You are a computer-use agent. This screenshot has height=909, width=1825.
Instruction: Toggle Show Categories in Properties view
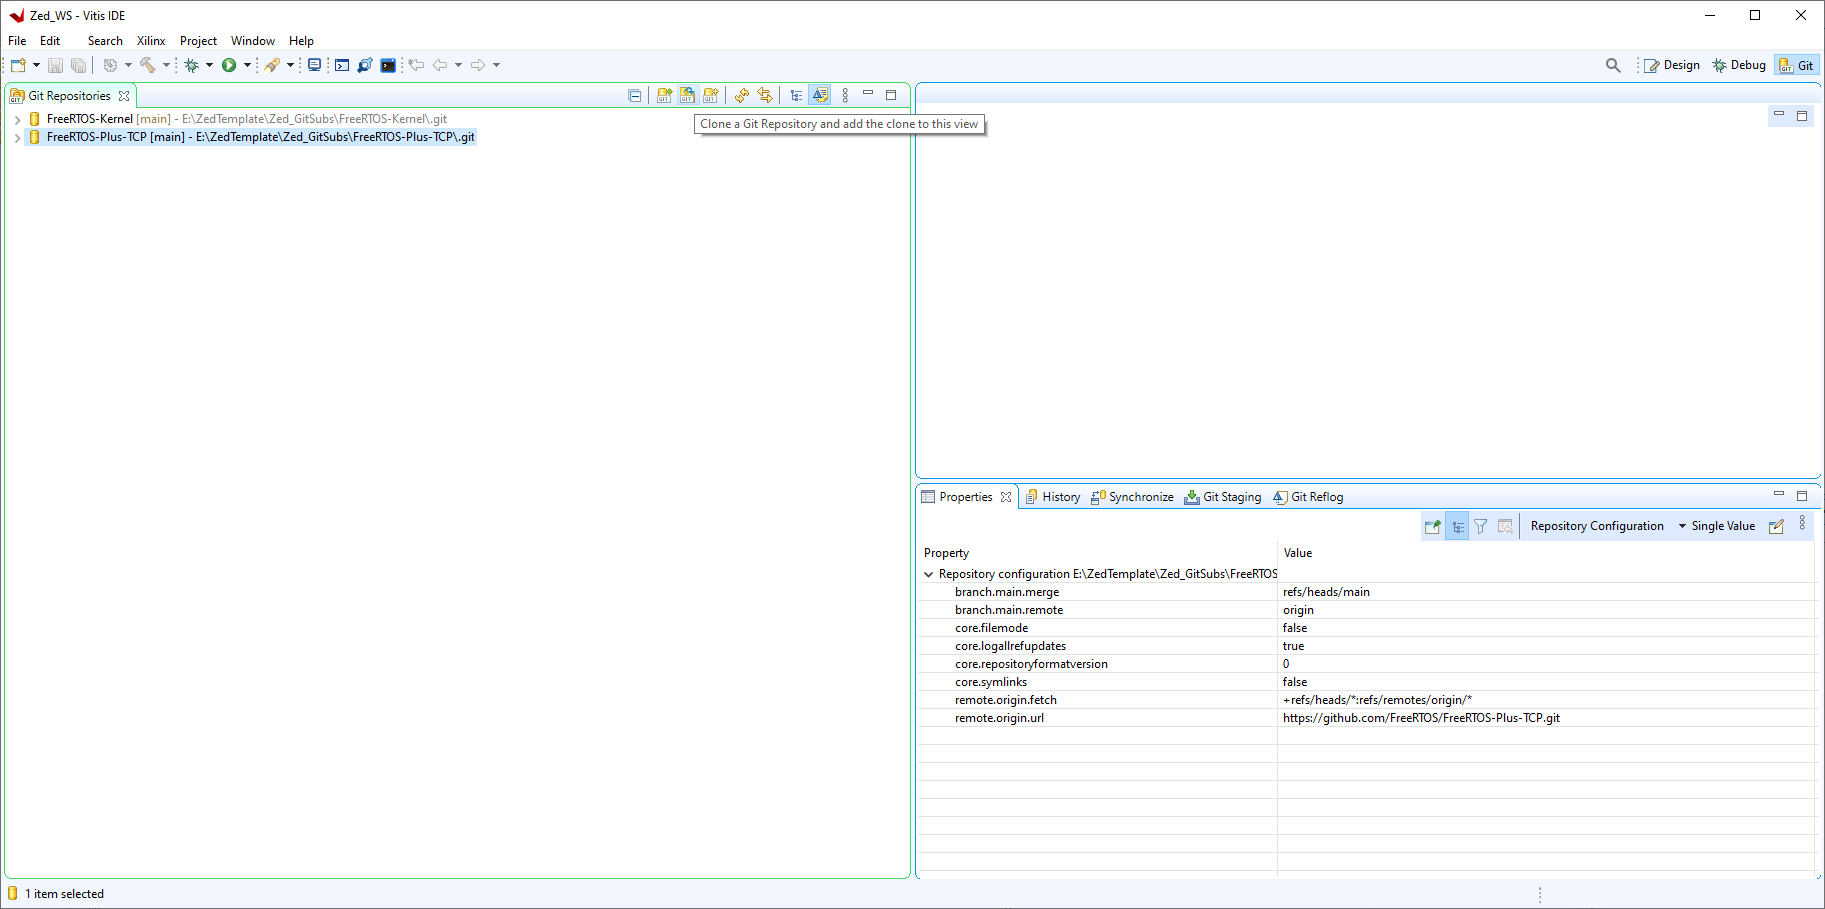tap(1457, 526)
